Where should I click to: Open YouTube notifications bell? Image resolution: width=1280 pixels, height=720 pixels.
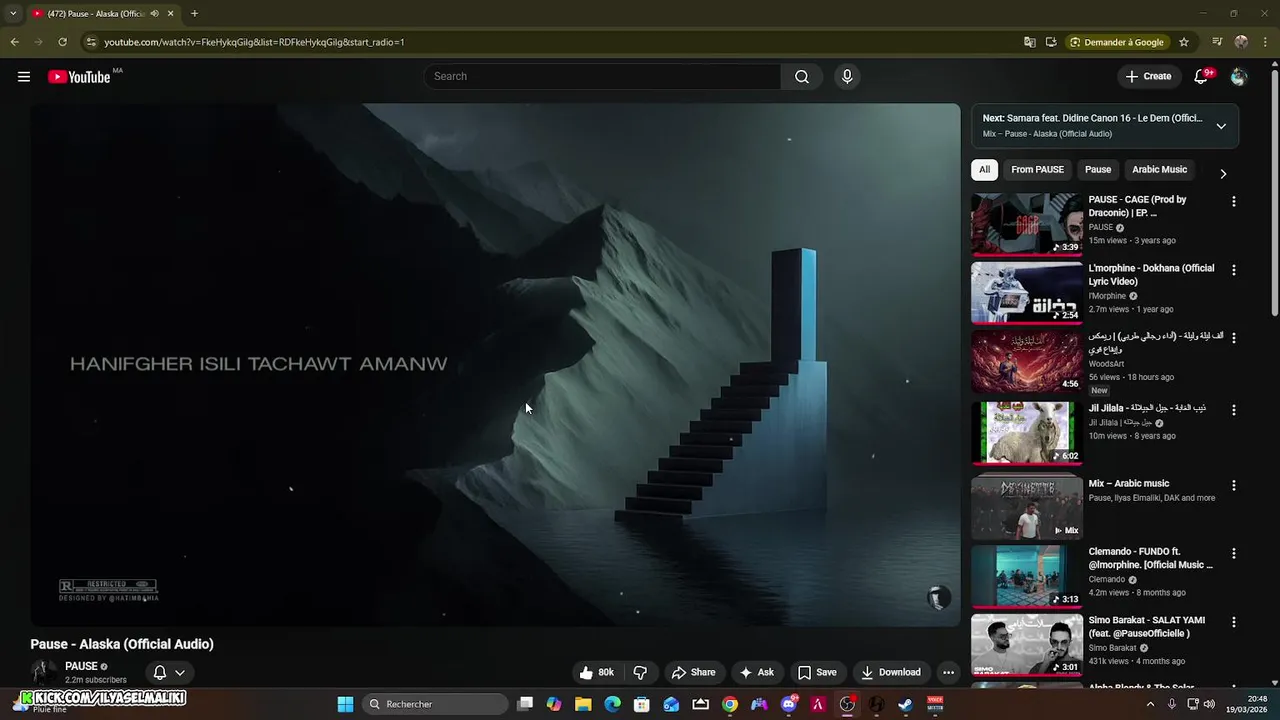[1201, 77]
